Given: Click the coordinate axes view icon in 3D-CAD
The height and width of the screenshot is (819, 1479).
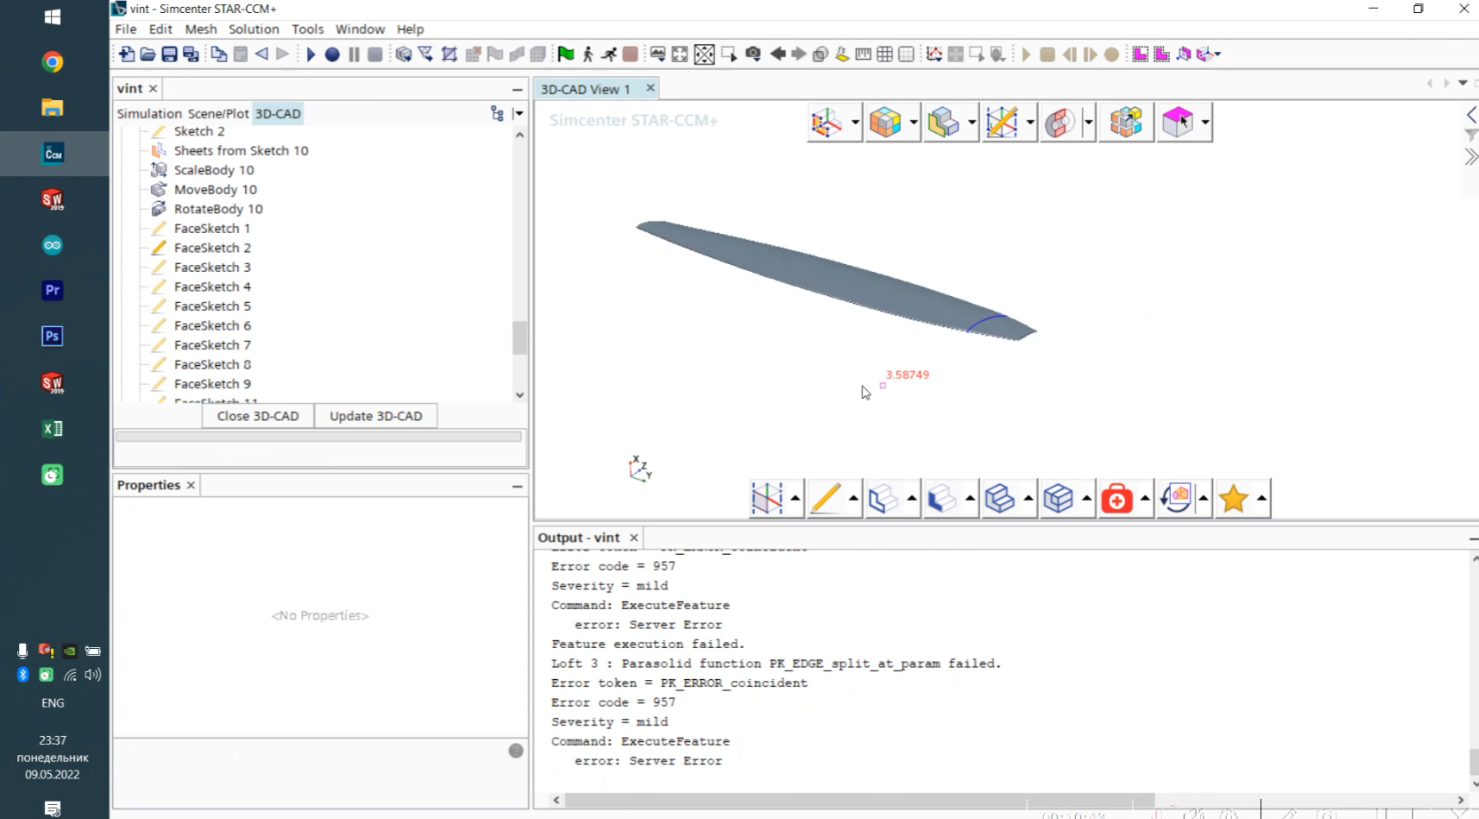Looking at the screenshot, I should coord(827,123).
